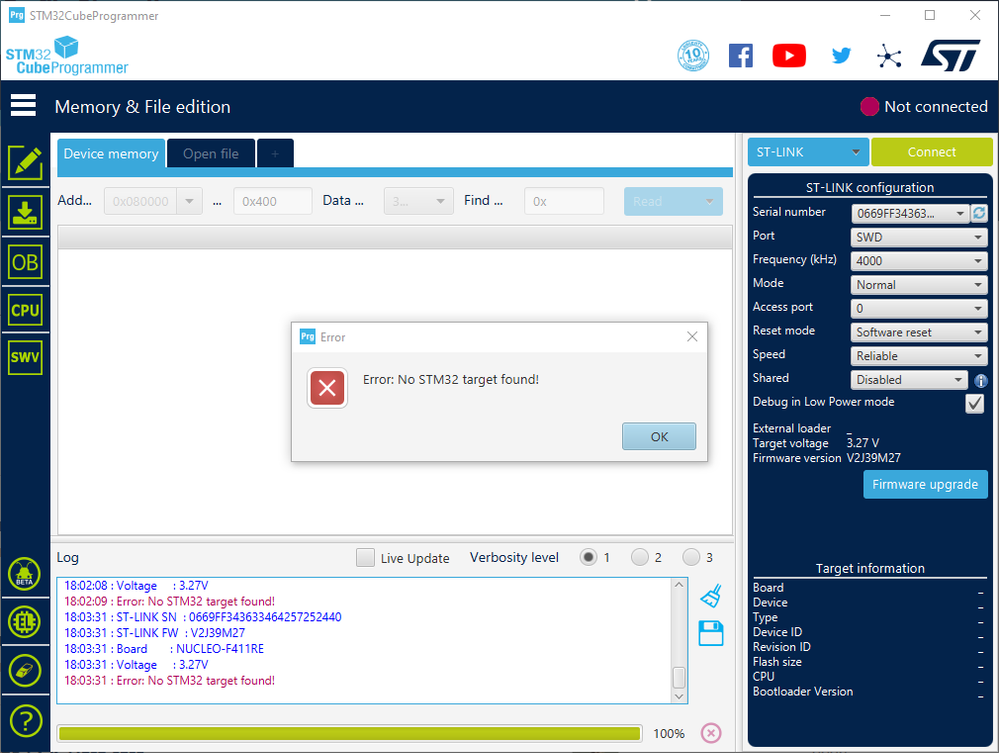Open ST Facebook page icon

click(x=740, y=56)
